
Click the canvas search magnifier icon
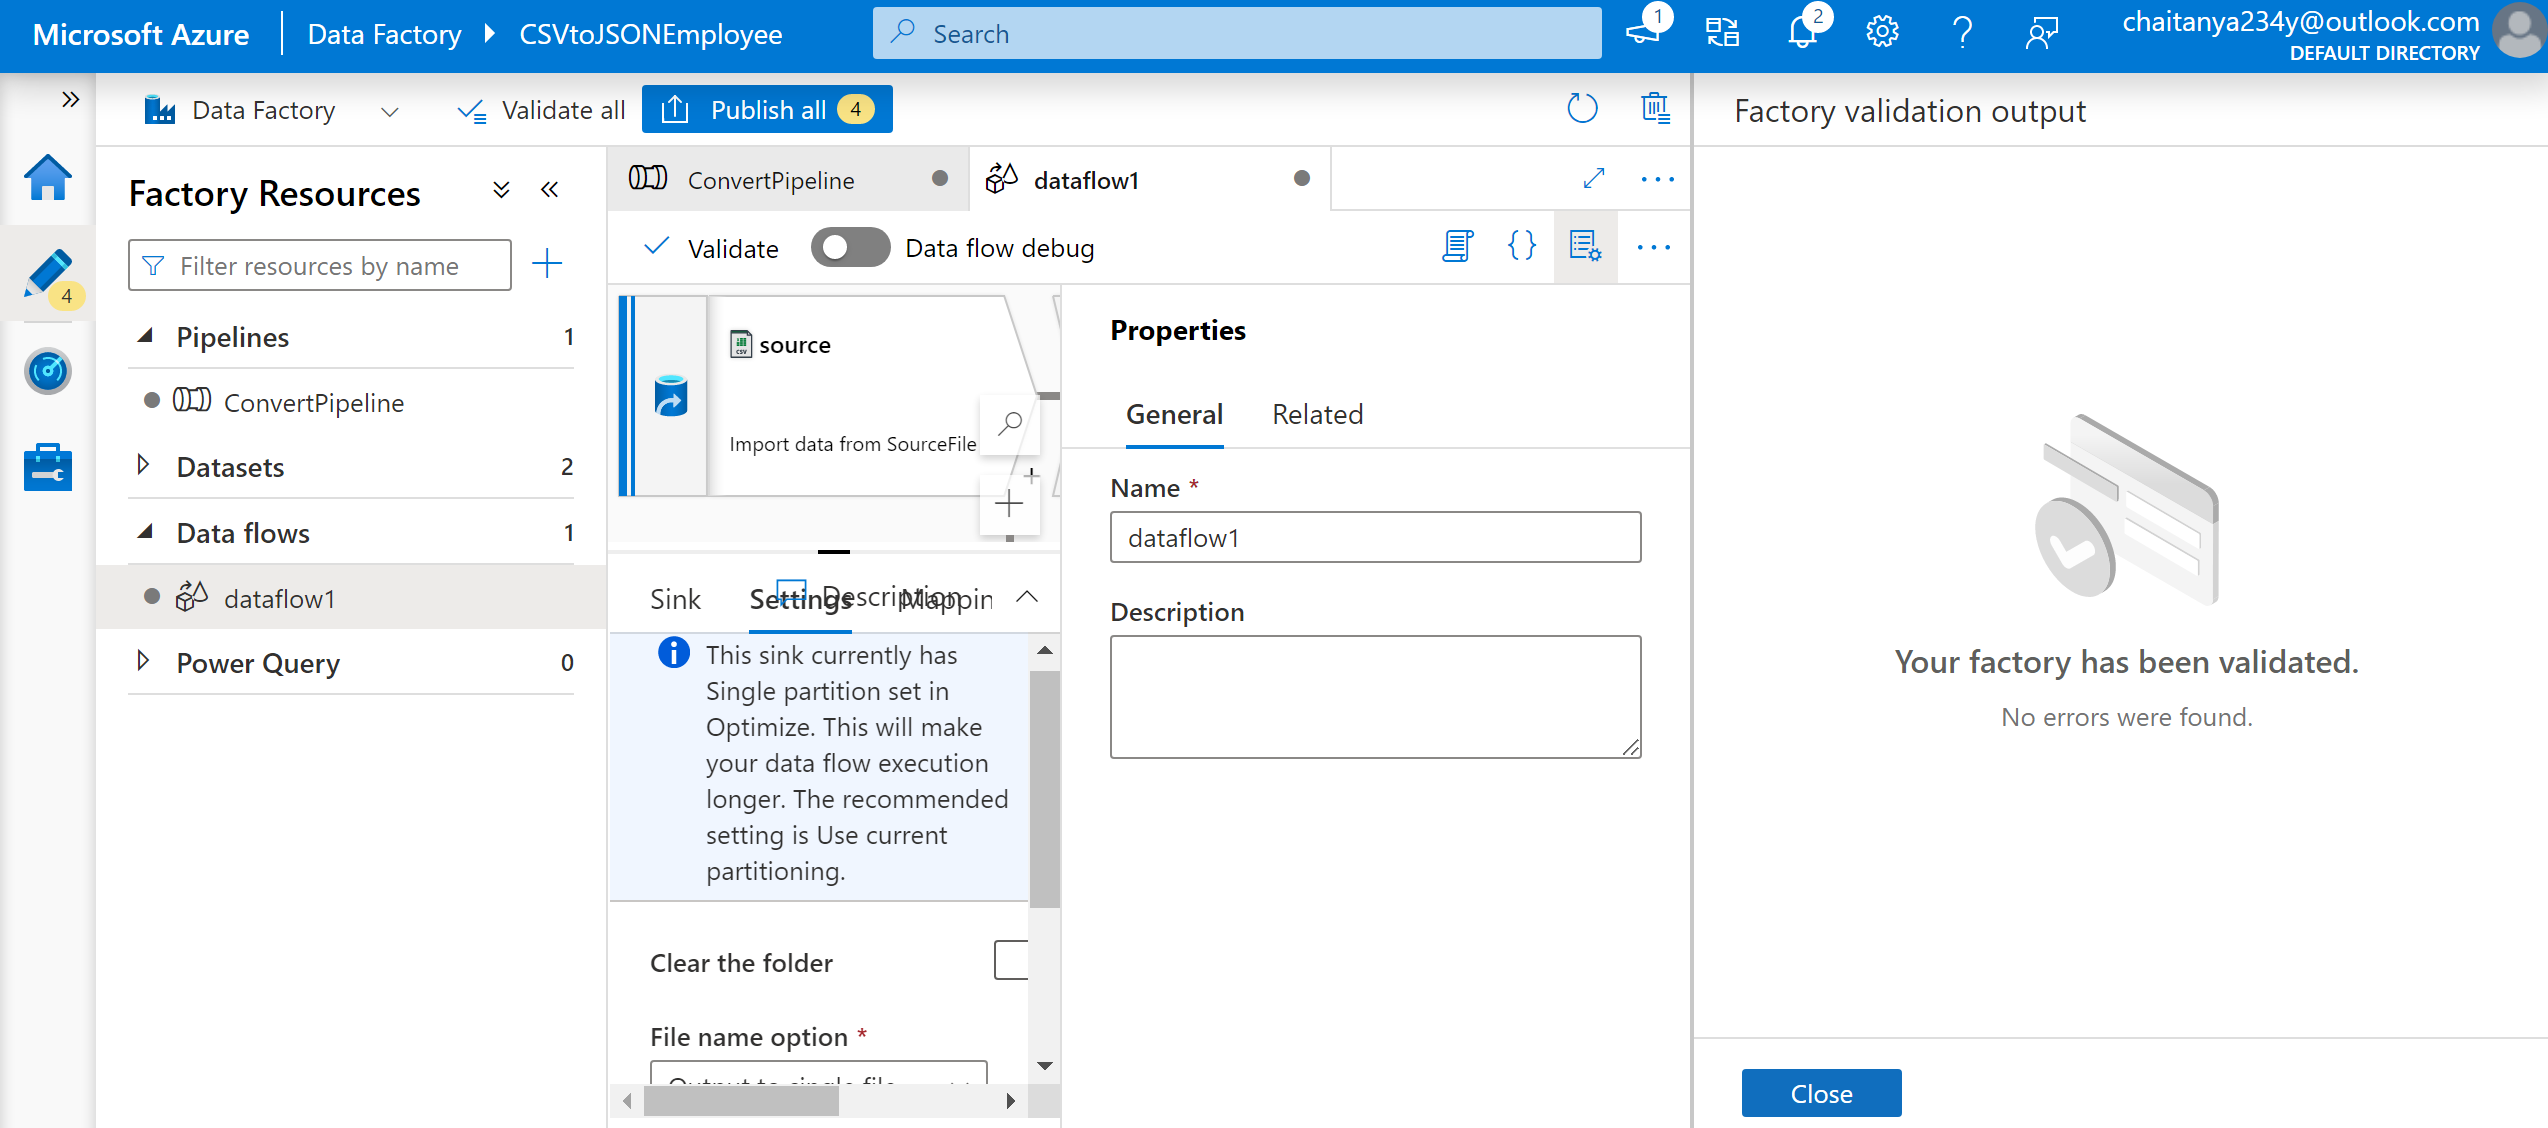(1010, 423)
